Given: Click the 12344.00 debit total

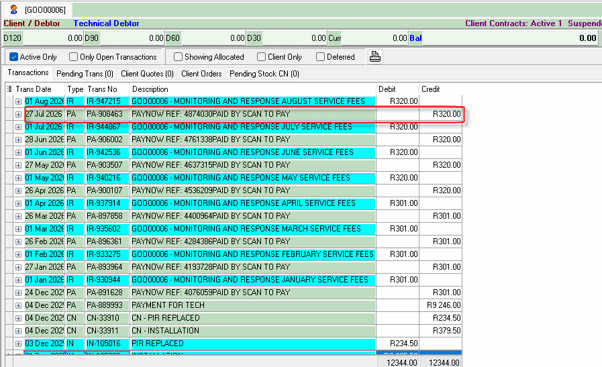Looking at the screenshot, I should [x=402, y=362].
